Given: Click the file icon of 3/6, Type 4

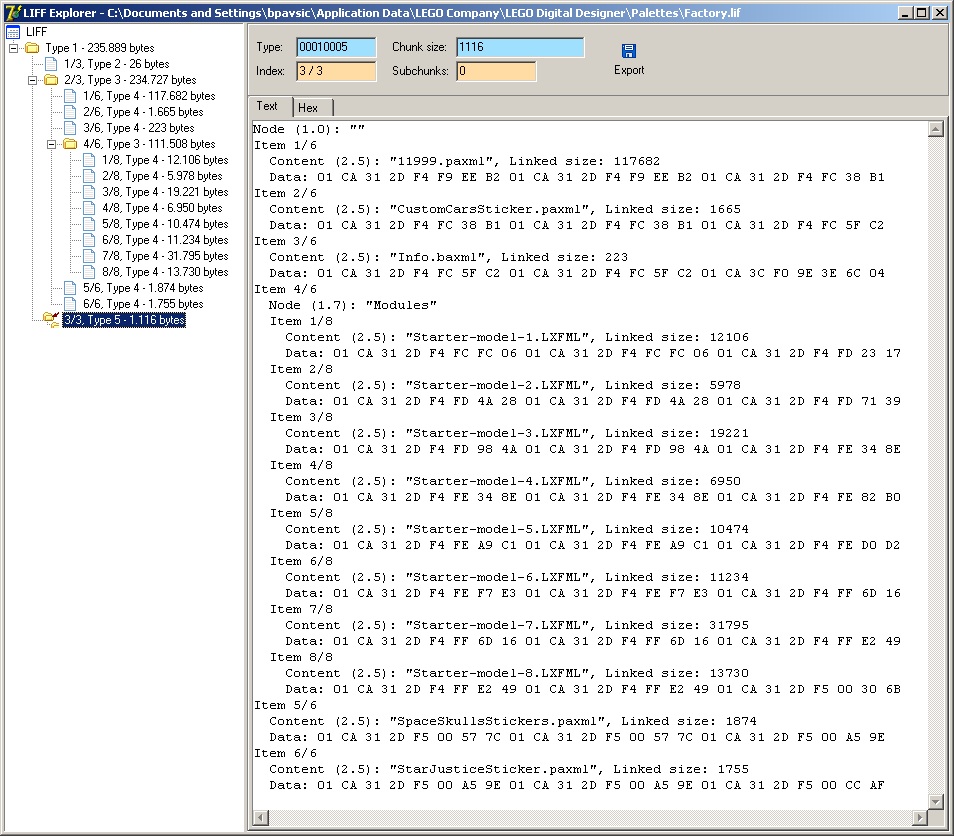Looking at the screenshot, I should tap(71, 128).
